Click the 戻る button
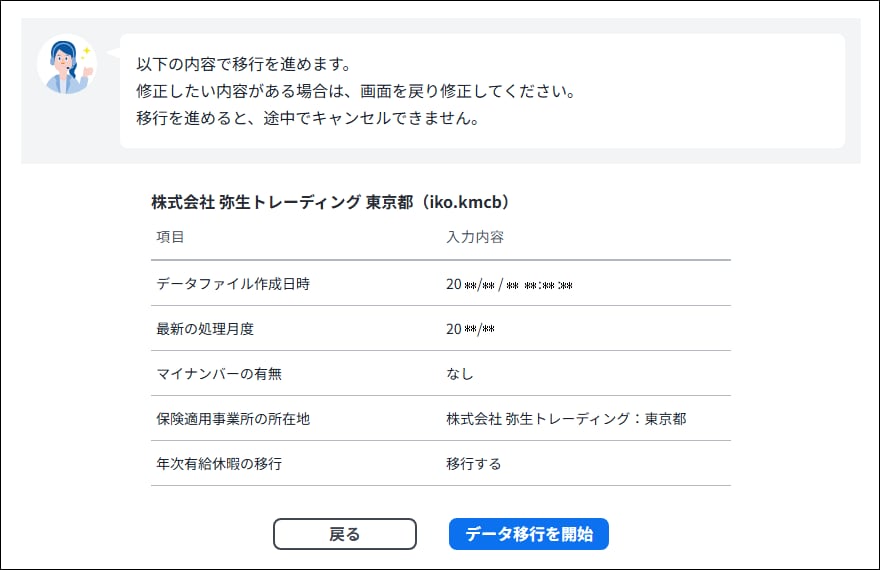This screenshot has width=880, height=570. click(x=345, y=534)
